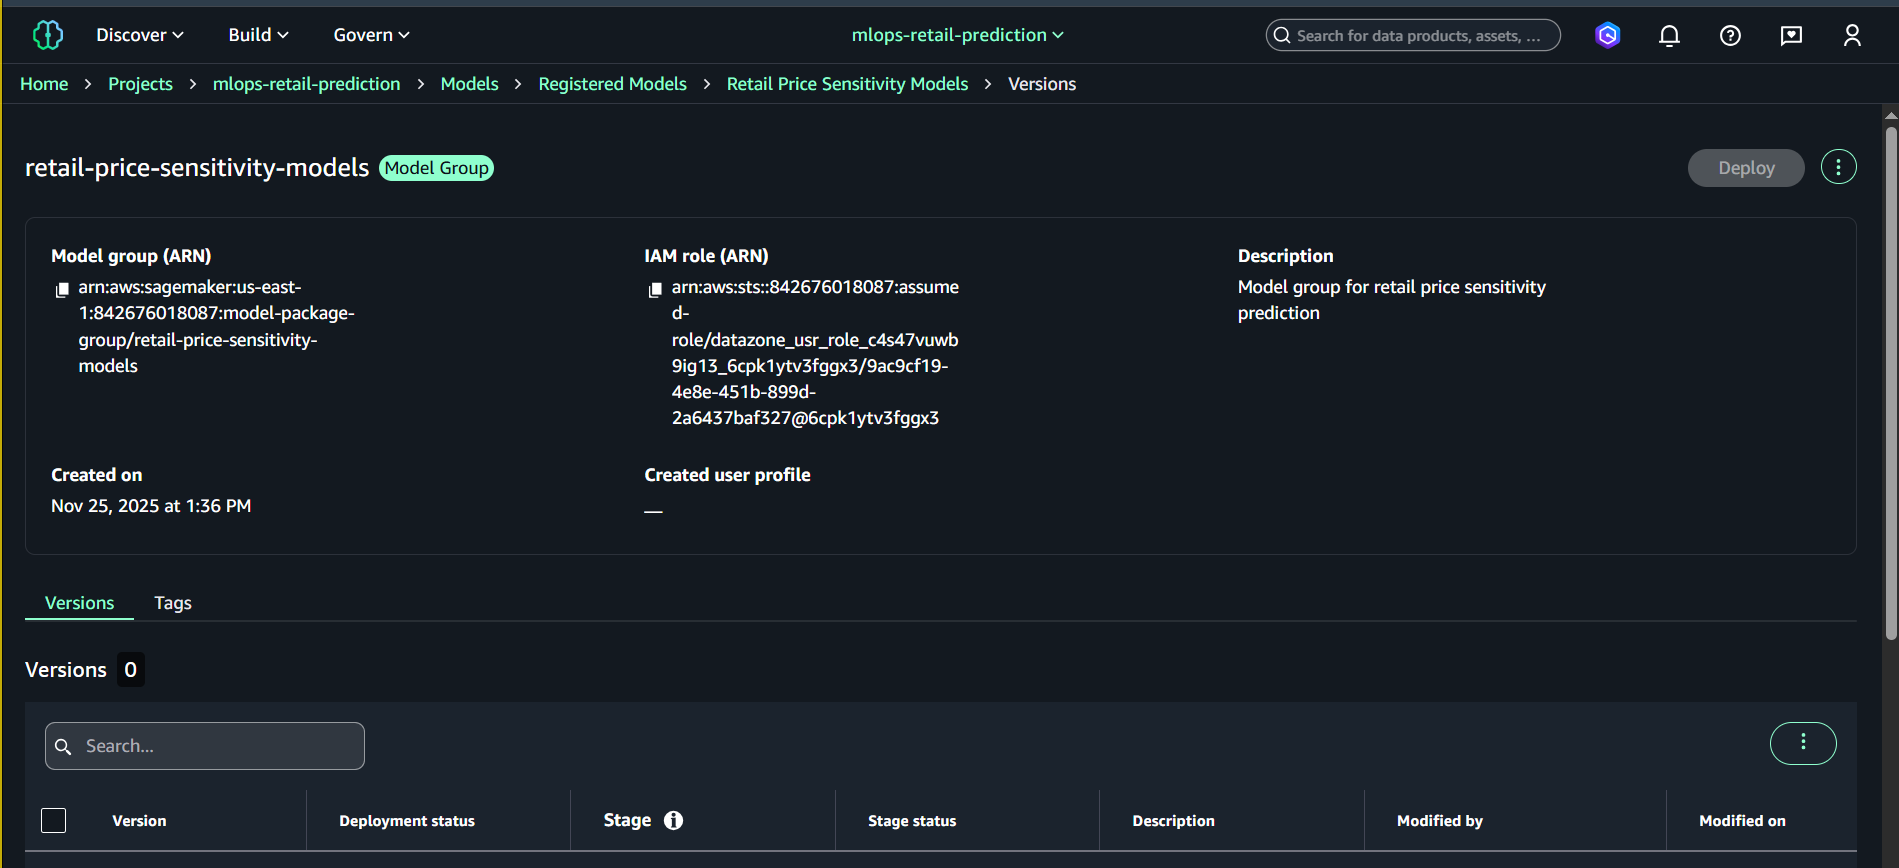The width and height of the screenshot is (1899, 868).
Task: Click the SageMaker Unified Studio logo icon
Action: click(47, 35)
